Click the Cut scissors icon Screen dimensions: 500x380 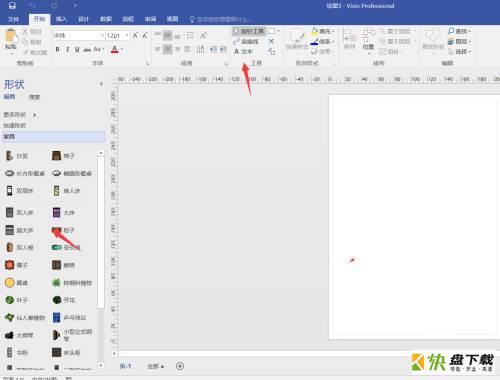click(x=25, y=32)
